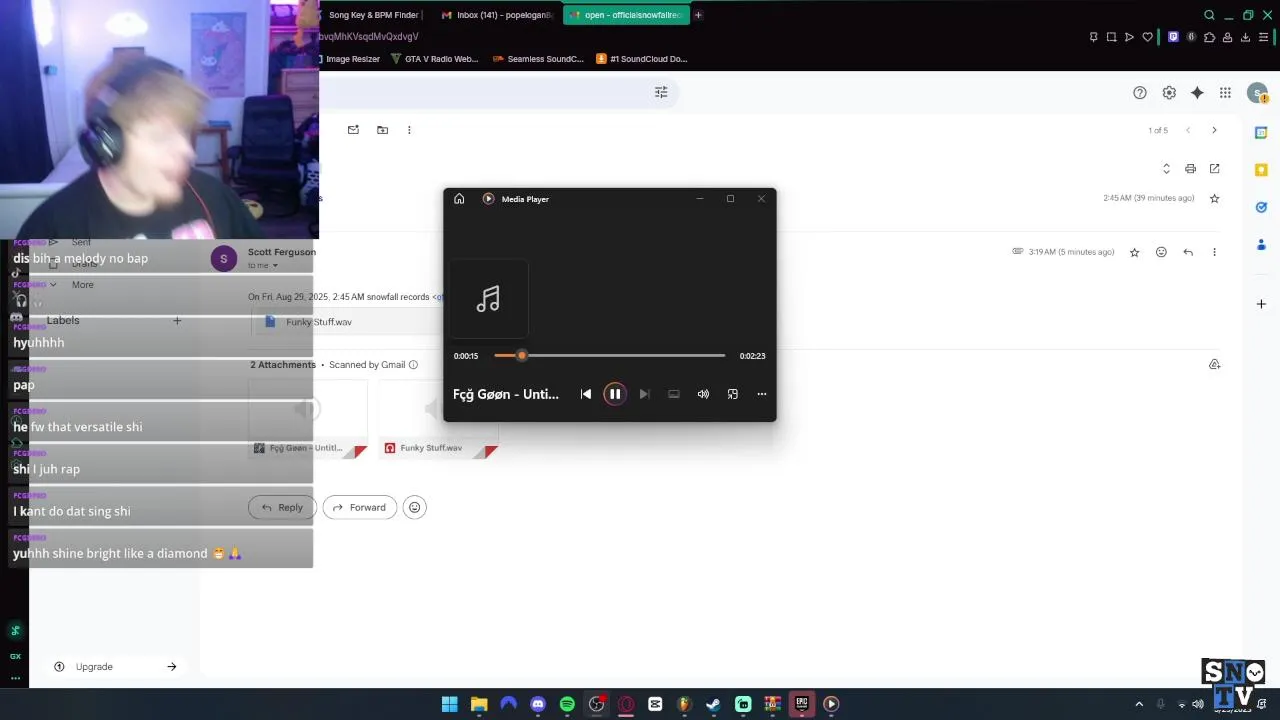React with emoji on 3:19 AM message

[1161, 252]
